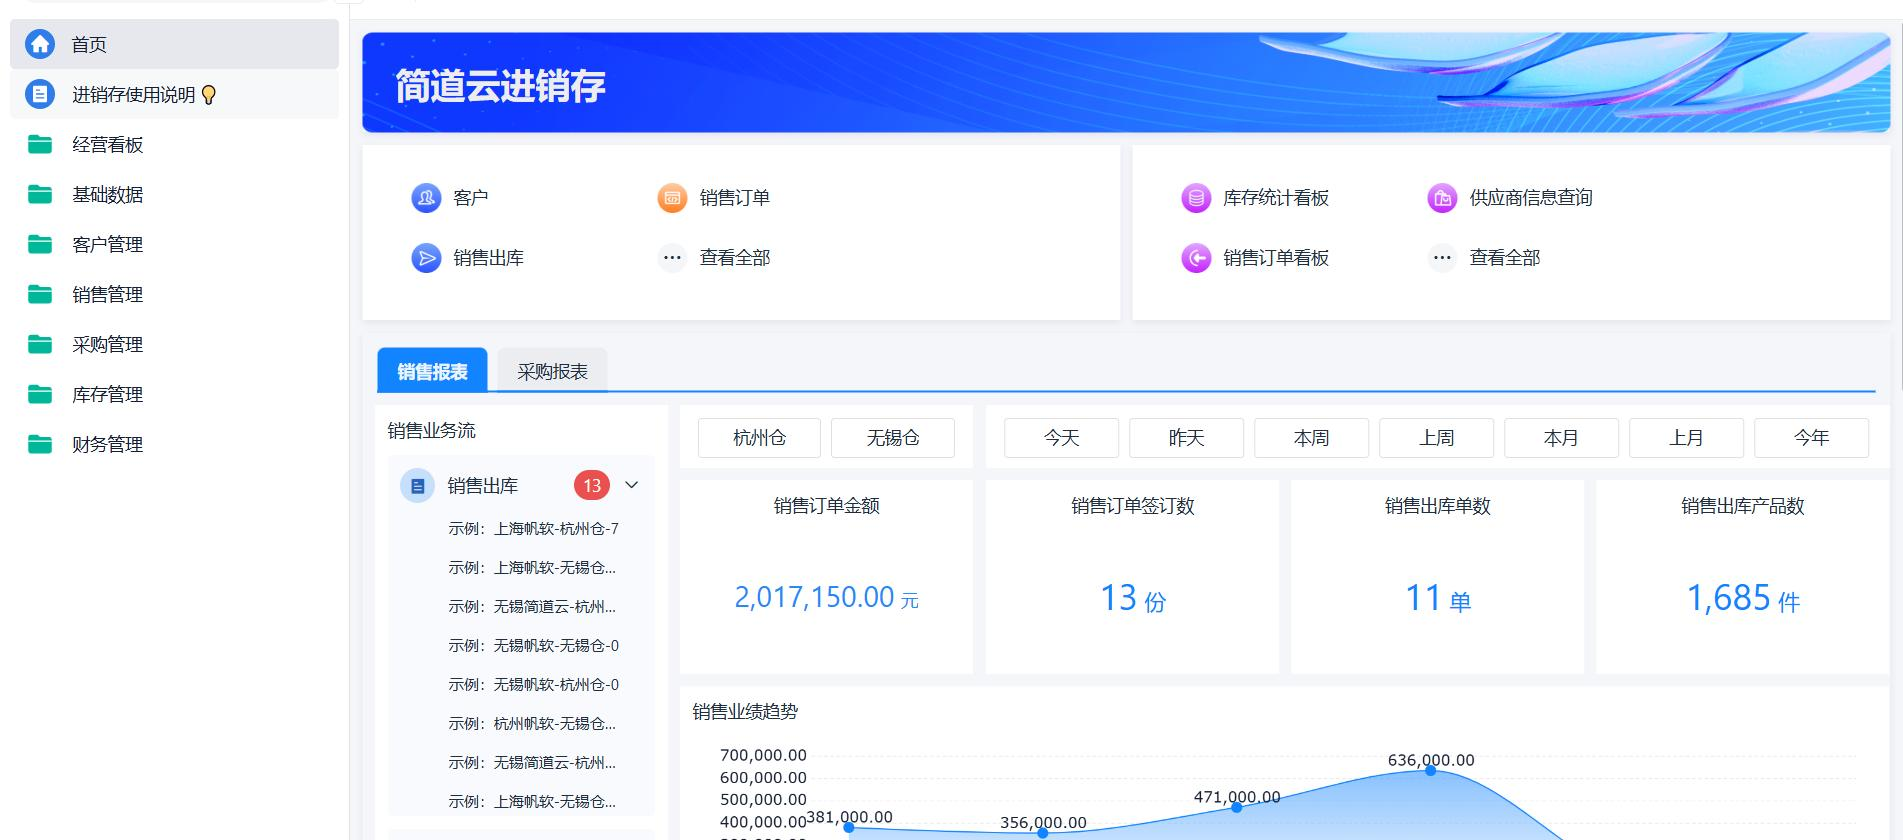Collapse the 销售出库 list with chevron
This screenshot has height=840, width=1903.
pos(632,485)
